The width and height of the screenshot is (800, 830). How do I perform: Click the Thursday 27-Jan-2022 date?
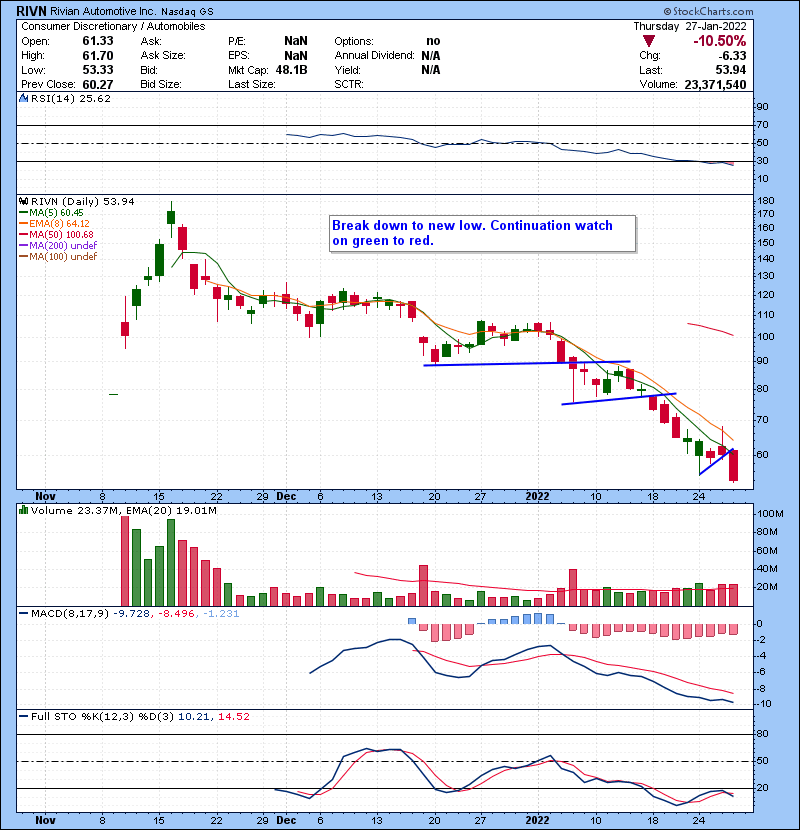coord(690,26)
